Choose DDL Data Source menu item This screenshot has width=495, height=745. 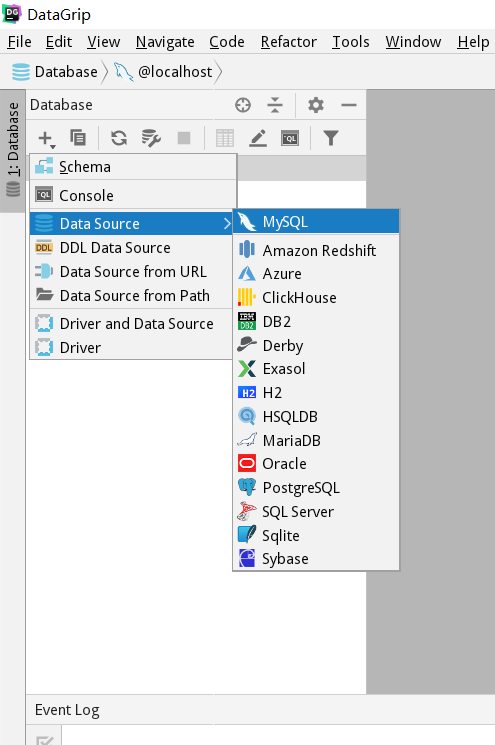pos(131,248)
